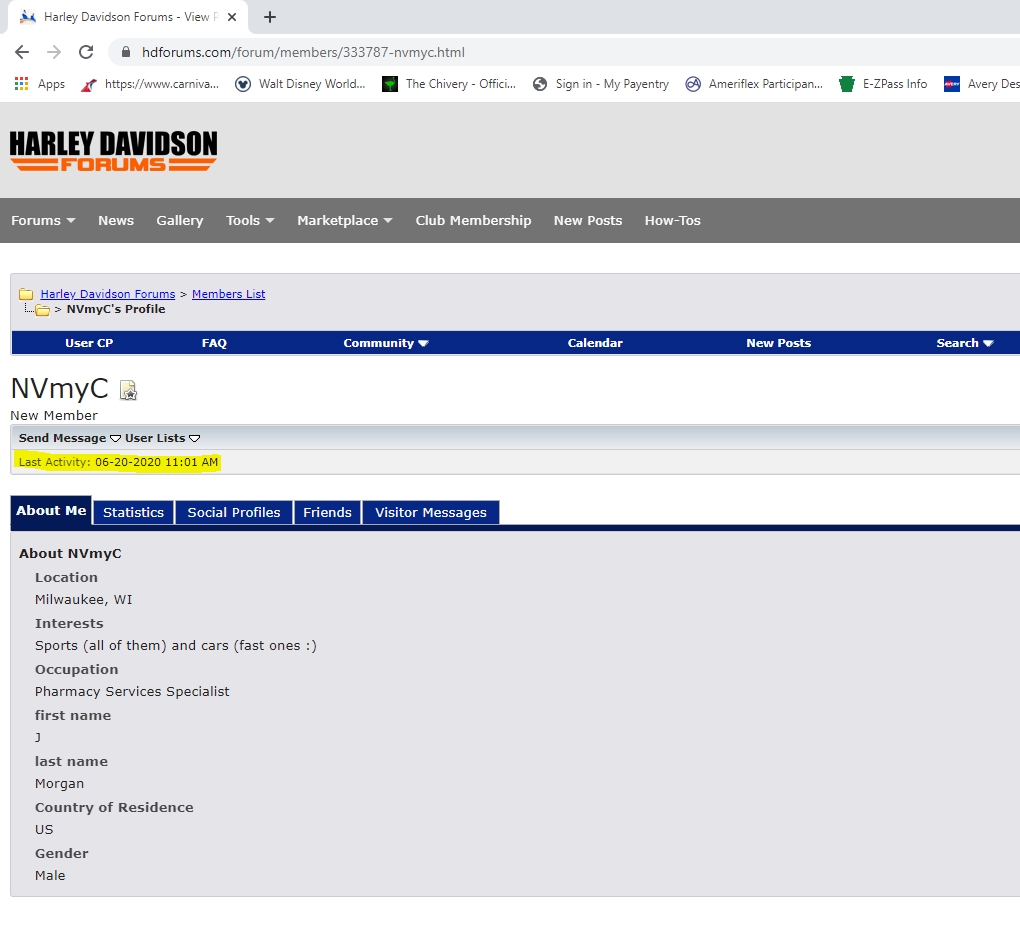
Task: Open the Members List breadcrumb link
Action: pyautogui.click(x=228, y=294)
